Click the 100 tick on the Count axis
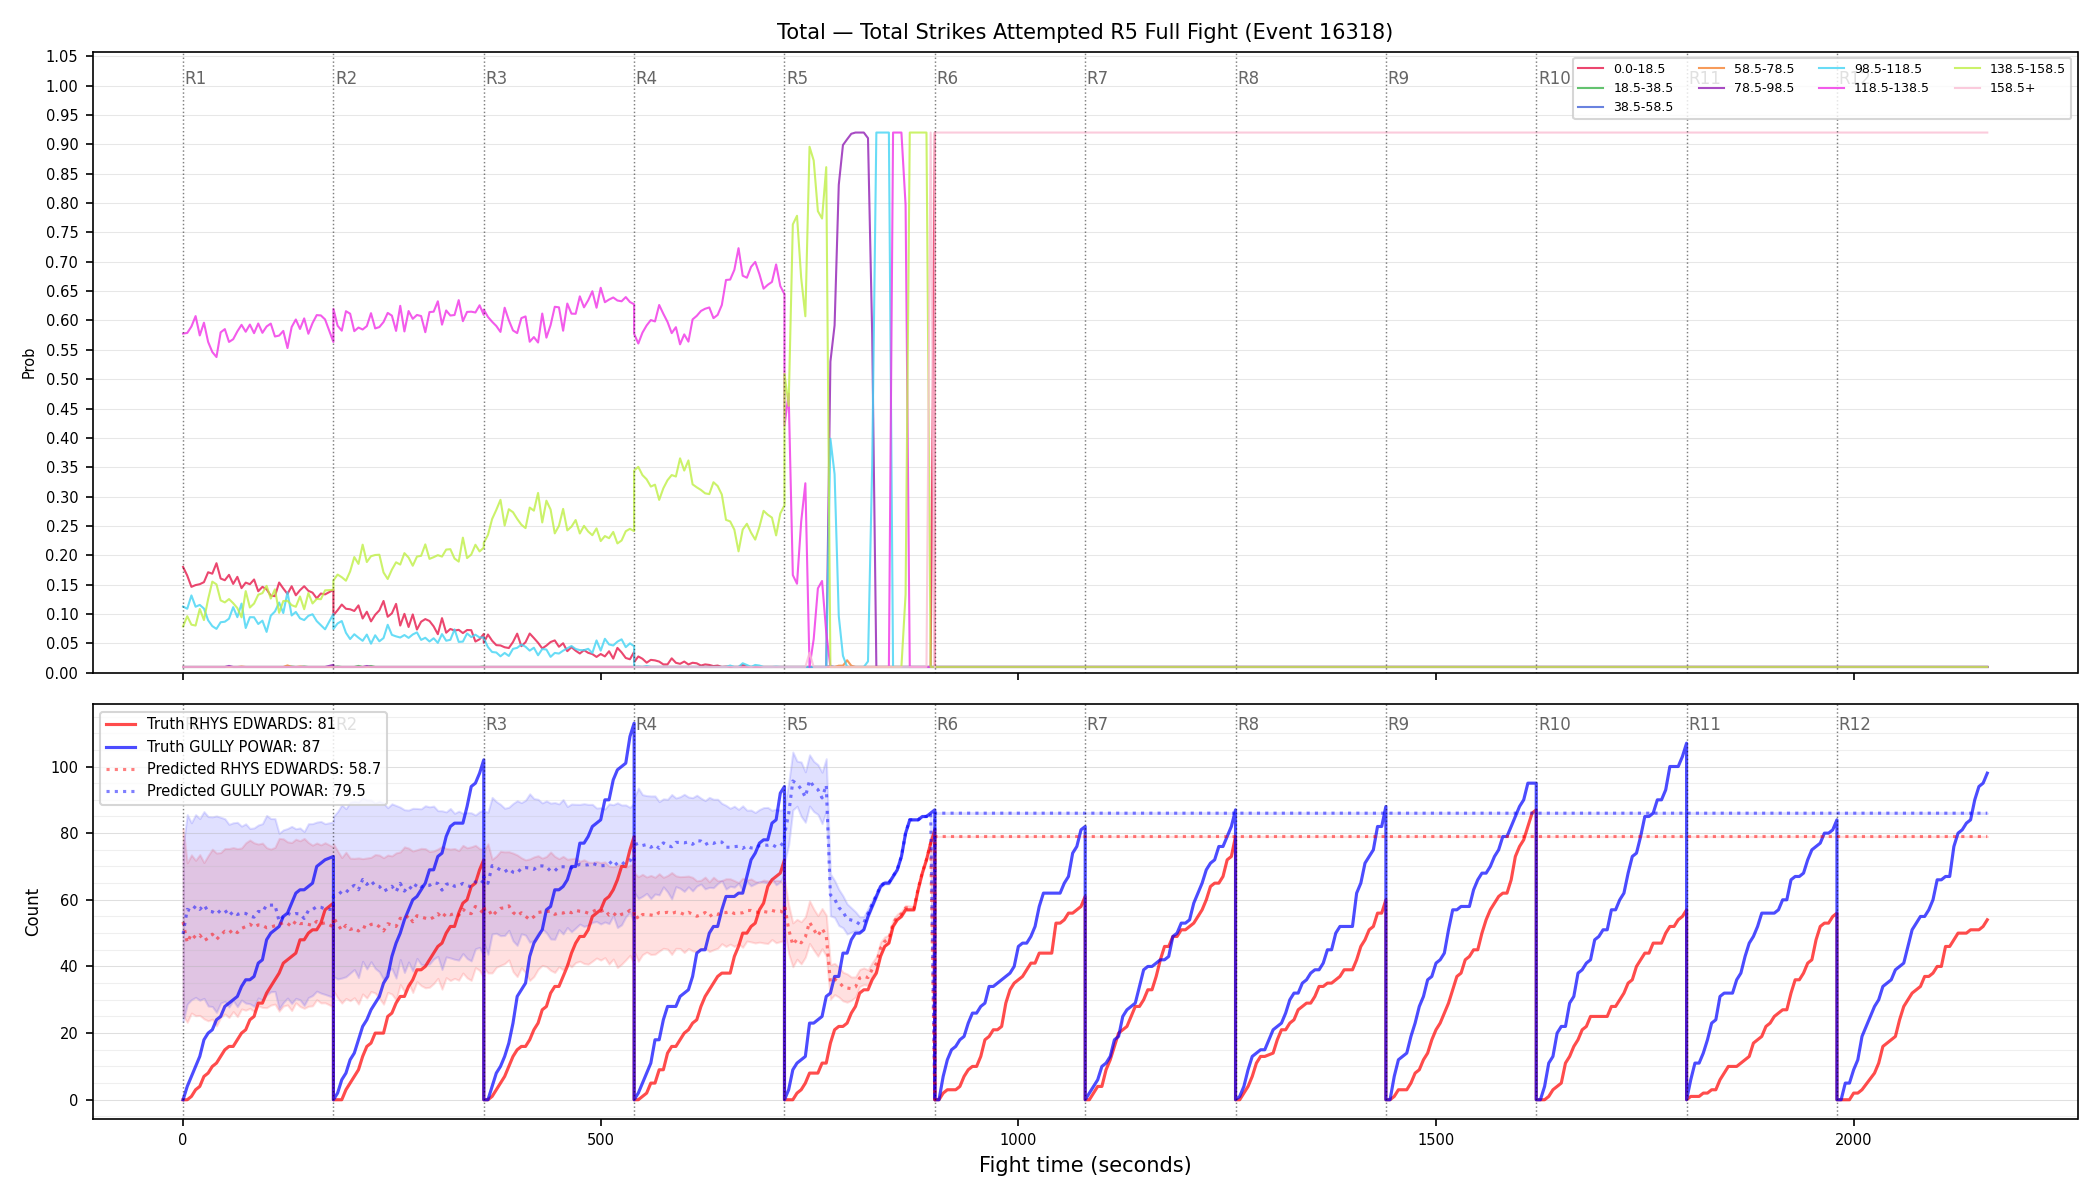Screen dimensions: 2100x1200 pyautogui.click(x=66, y=767)
